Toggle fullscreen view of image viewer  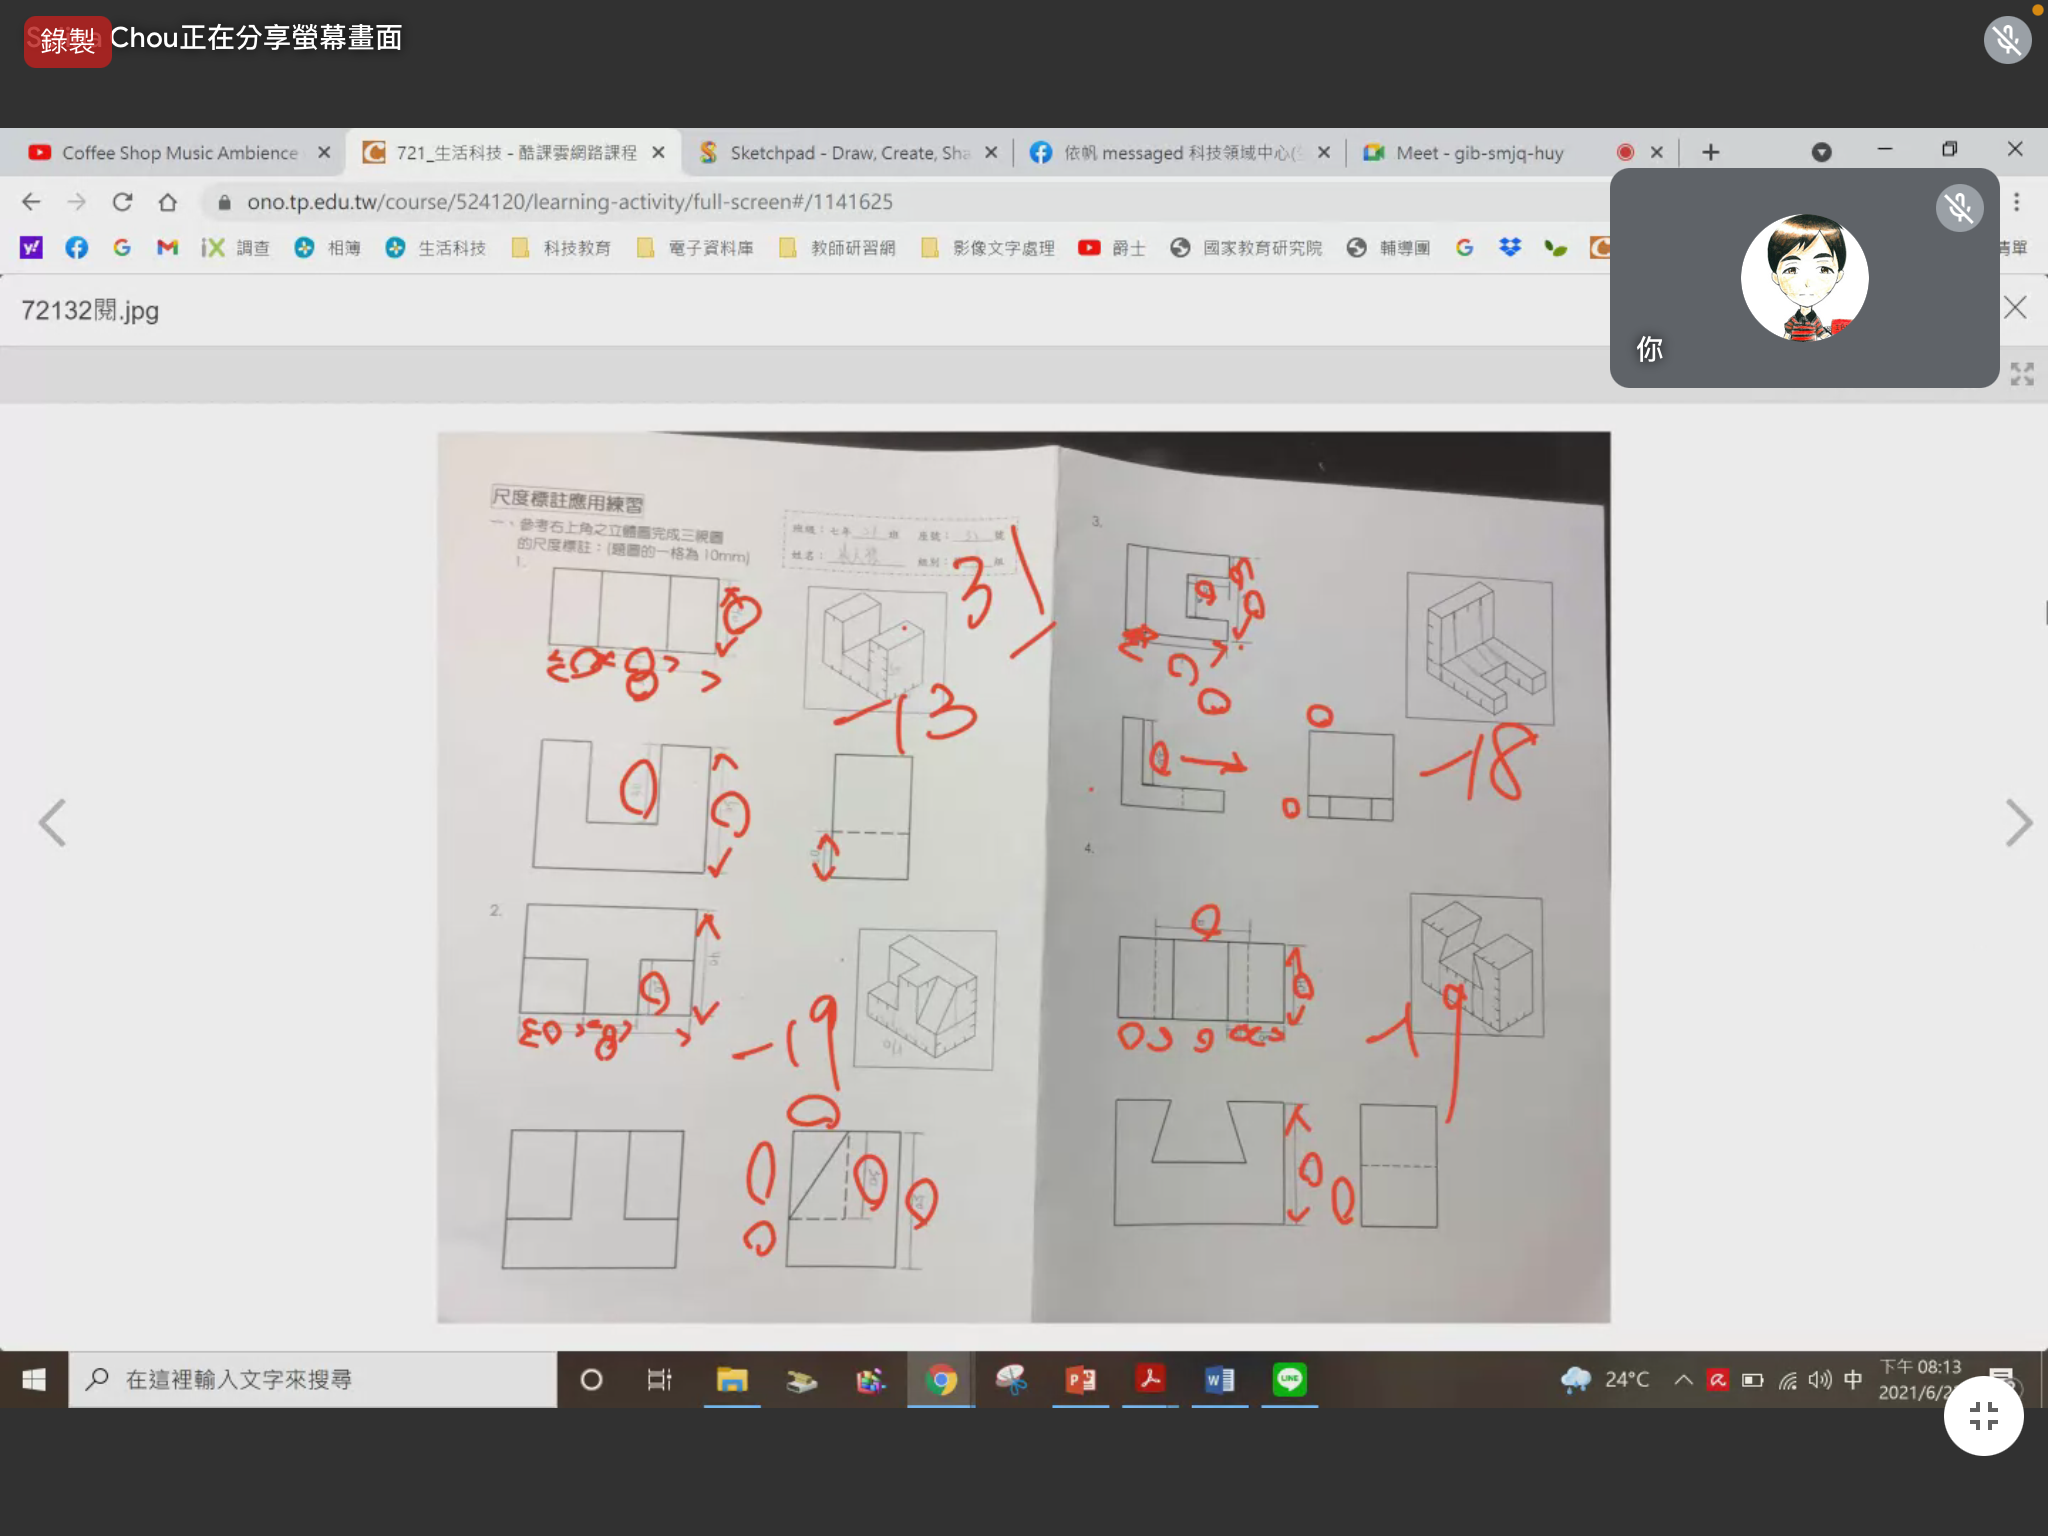pyautogui.click(x=2021, y=374)
